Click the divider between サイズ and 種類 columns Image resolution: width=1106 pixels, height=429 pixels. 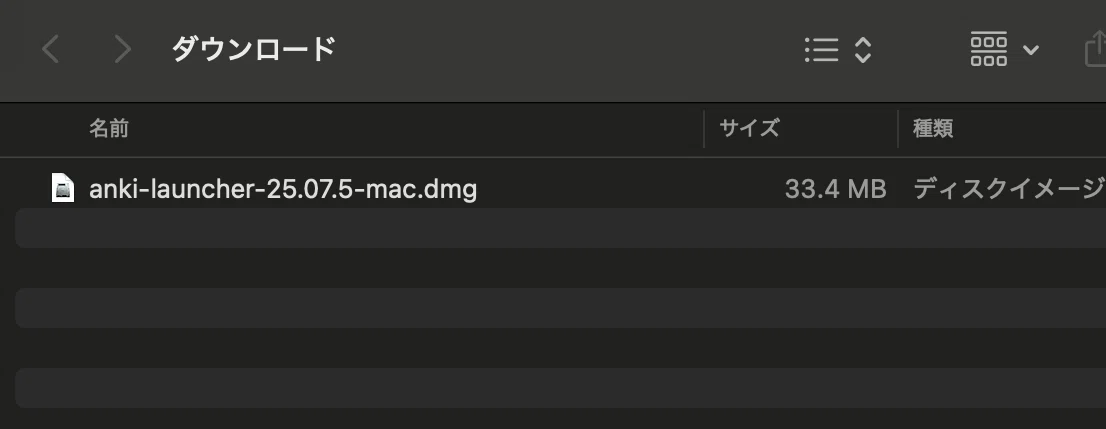coord(898,129)
